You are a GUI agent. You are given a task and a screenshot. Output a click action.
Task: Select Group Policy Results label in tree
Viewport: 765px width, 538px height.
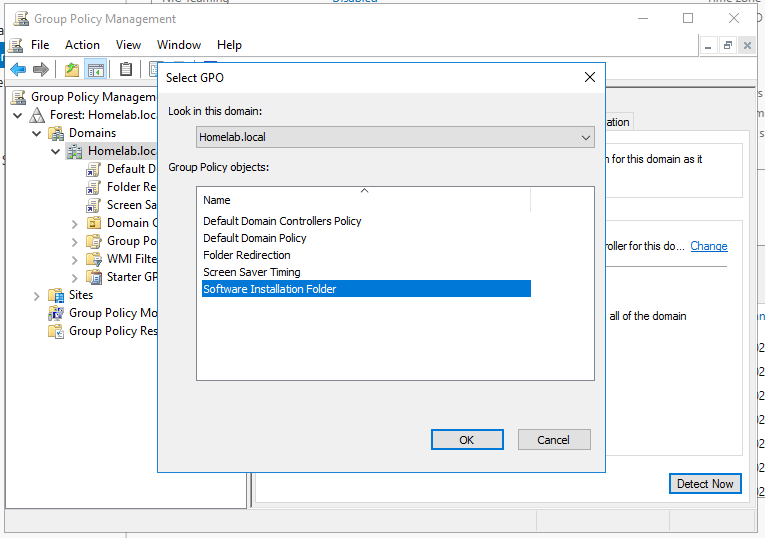tap(113, 331)
